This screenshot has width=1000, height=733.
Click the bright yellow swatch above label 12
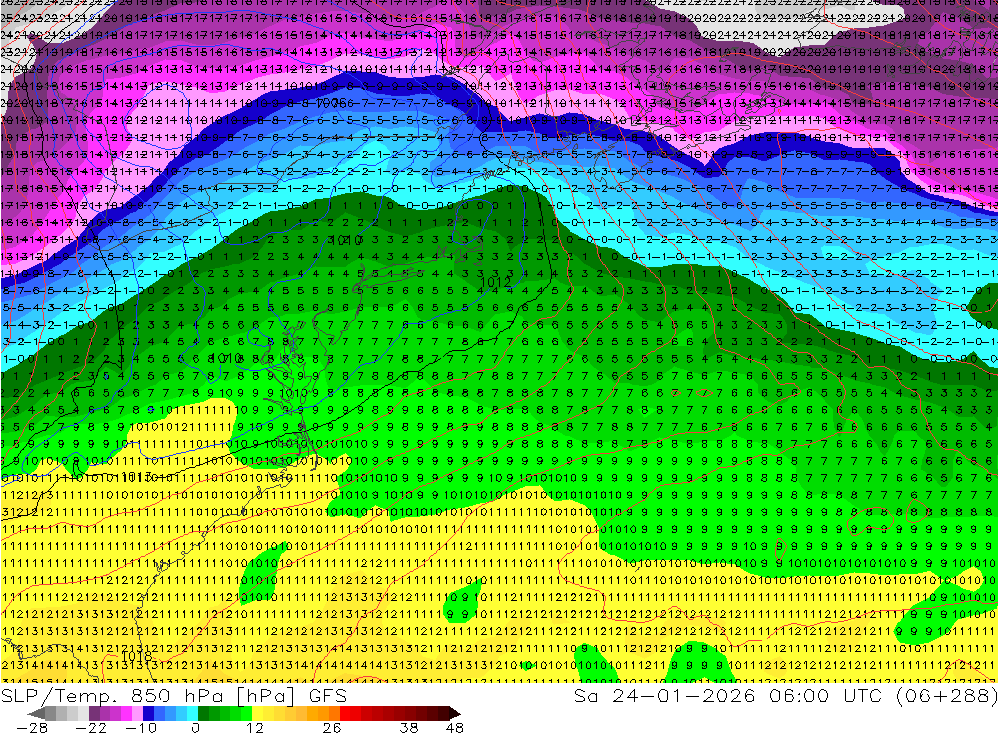click(258, 713)
